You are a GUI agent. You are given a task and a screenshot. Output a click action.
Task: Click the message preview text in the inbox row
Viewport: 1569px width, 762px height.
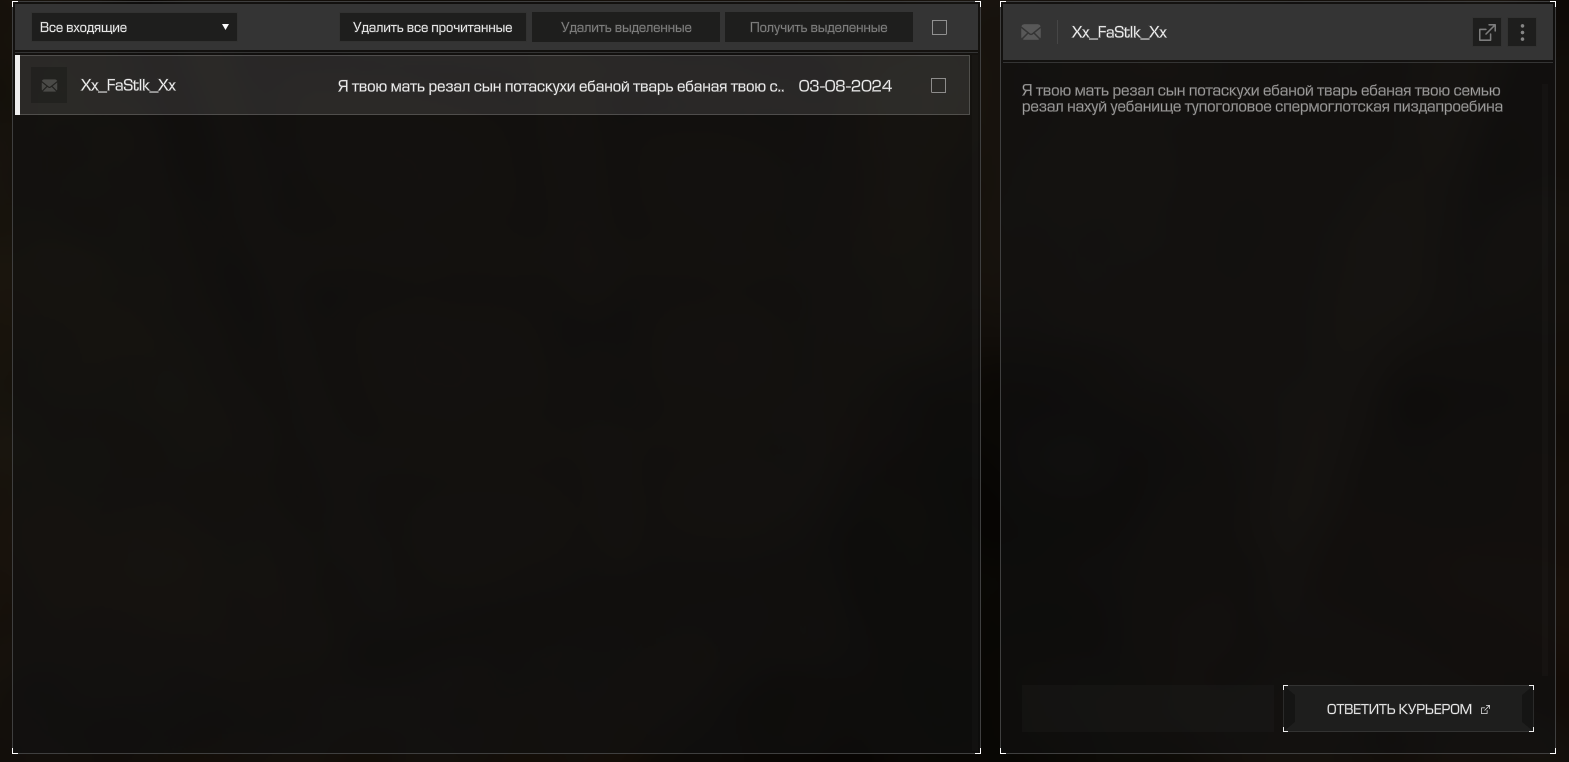(561, 86)
